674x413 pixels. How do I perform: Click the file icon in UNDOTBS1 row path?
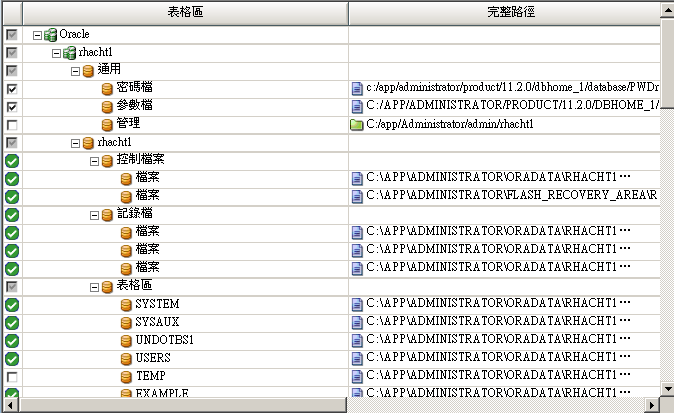tap(357, 341)
